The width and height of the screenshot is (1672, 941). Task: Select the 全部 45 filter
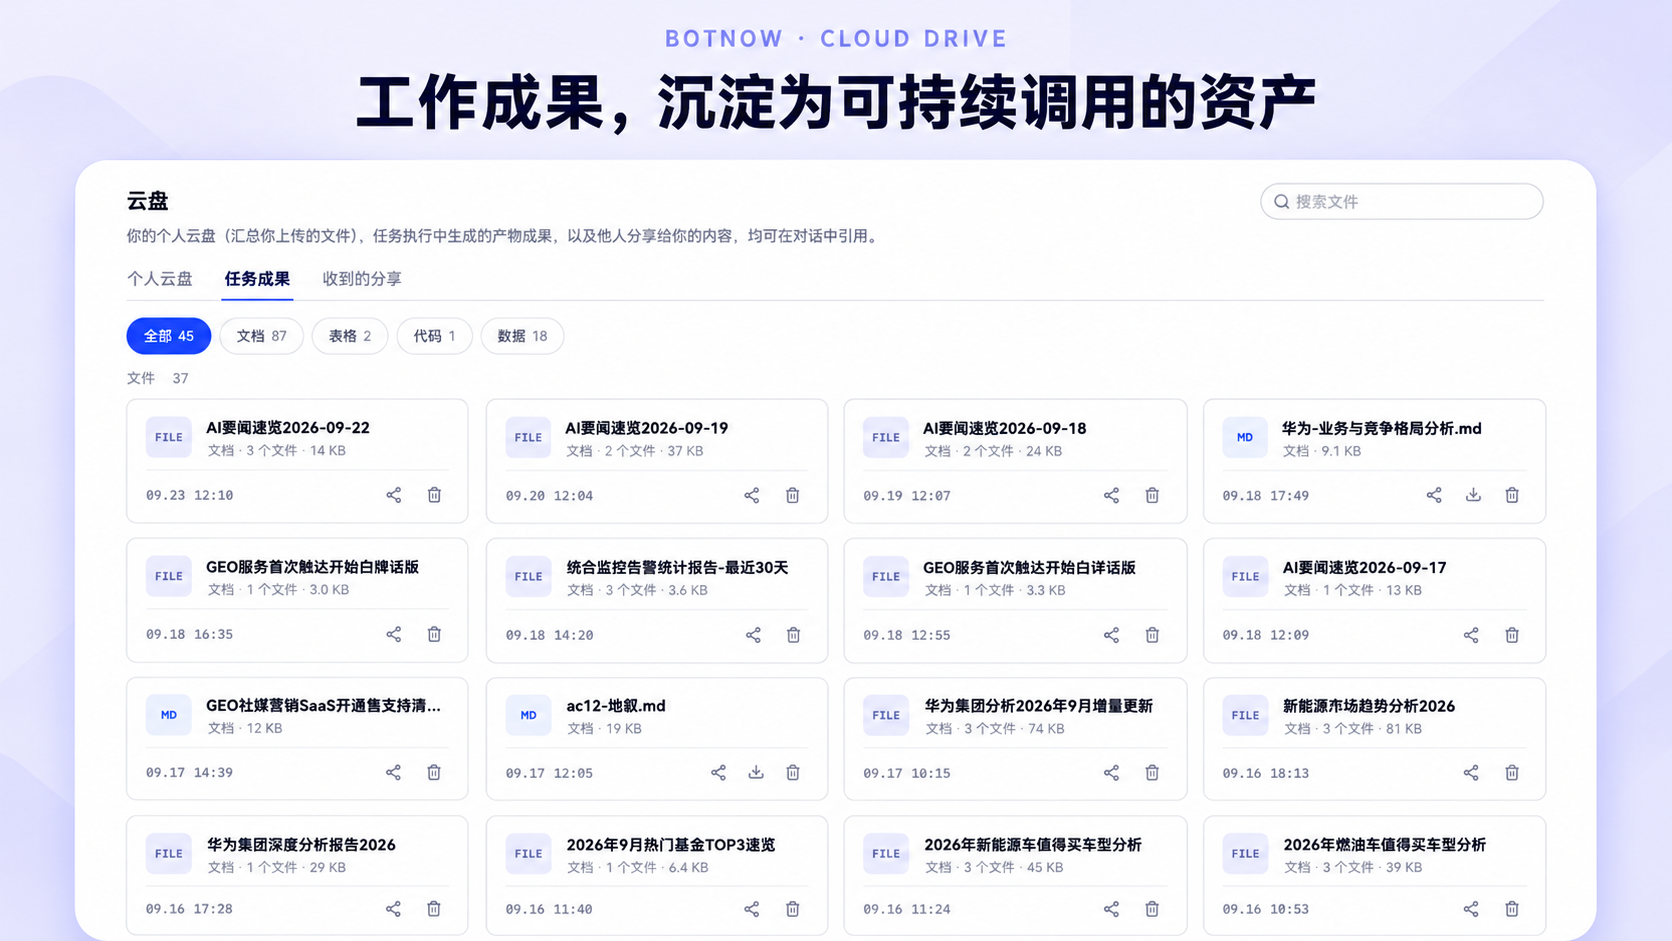pos(169,336)
